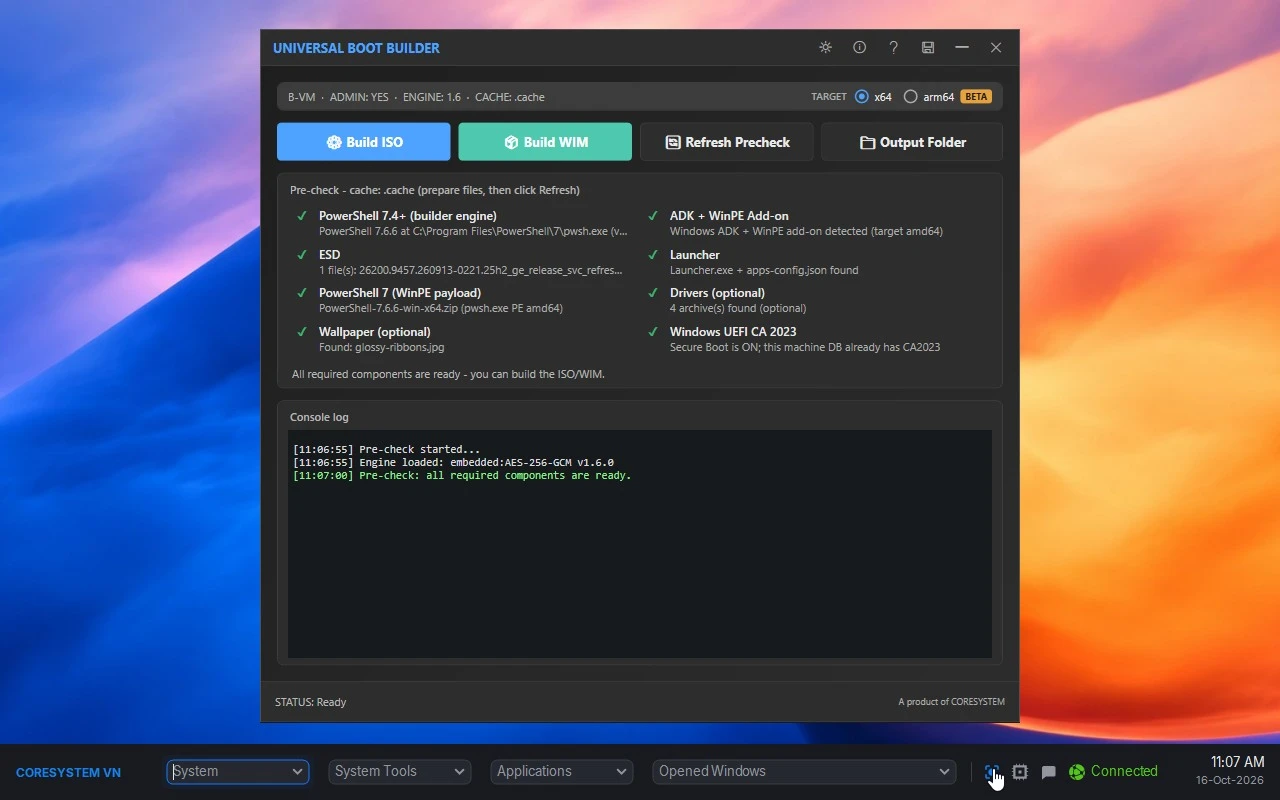This screenshot has height=800, width=1280.
Task: Click the CORESYSTEM VN label in taskbar
Action: [x=68, y=772]
